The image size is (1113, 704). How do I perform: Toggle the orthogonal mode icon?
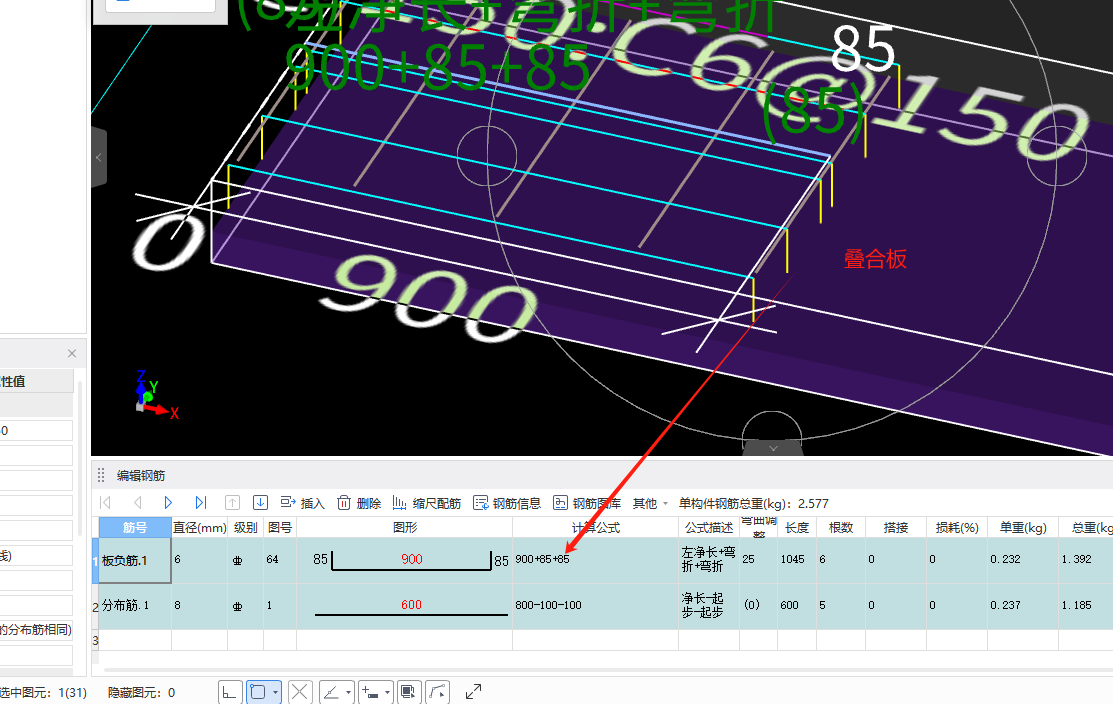click(x=229, y=692)
